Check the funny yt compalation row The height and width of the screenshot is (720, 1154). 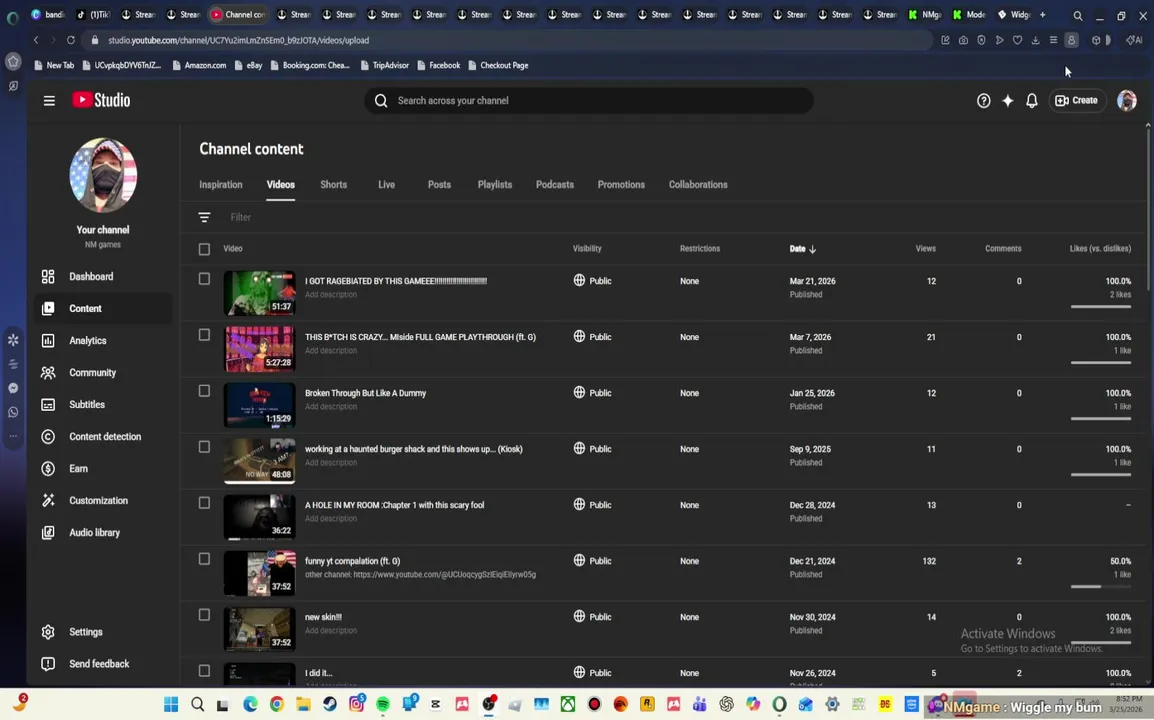click(204, 559)
